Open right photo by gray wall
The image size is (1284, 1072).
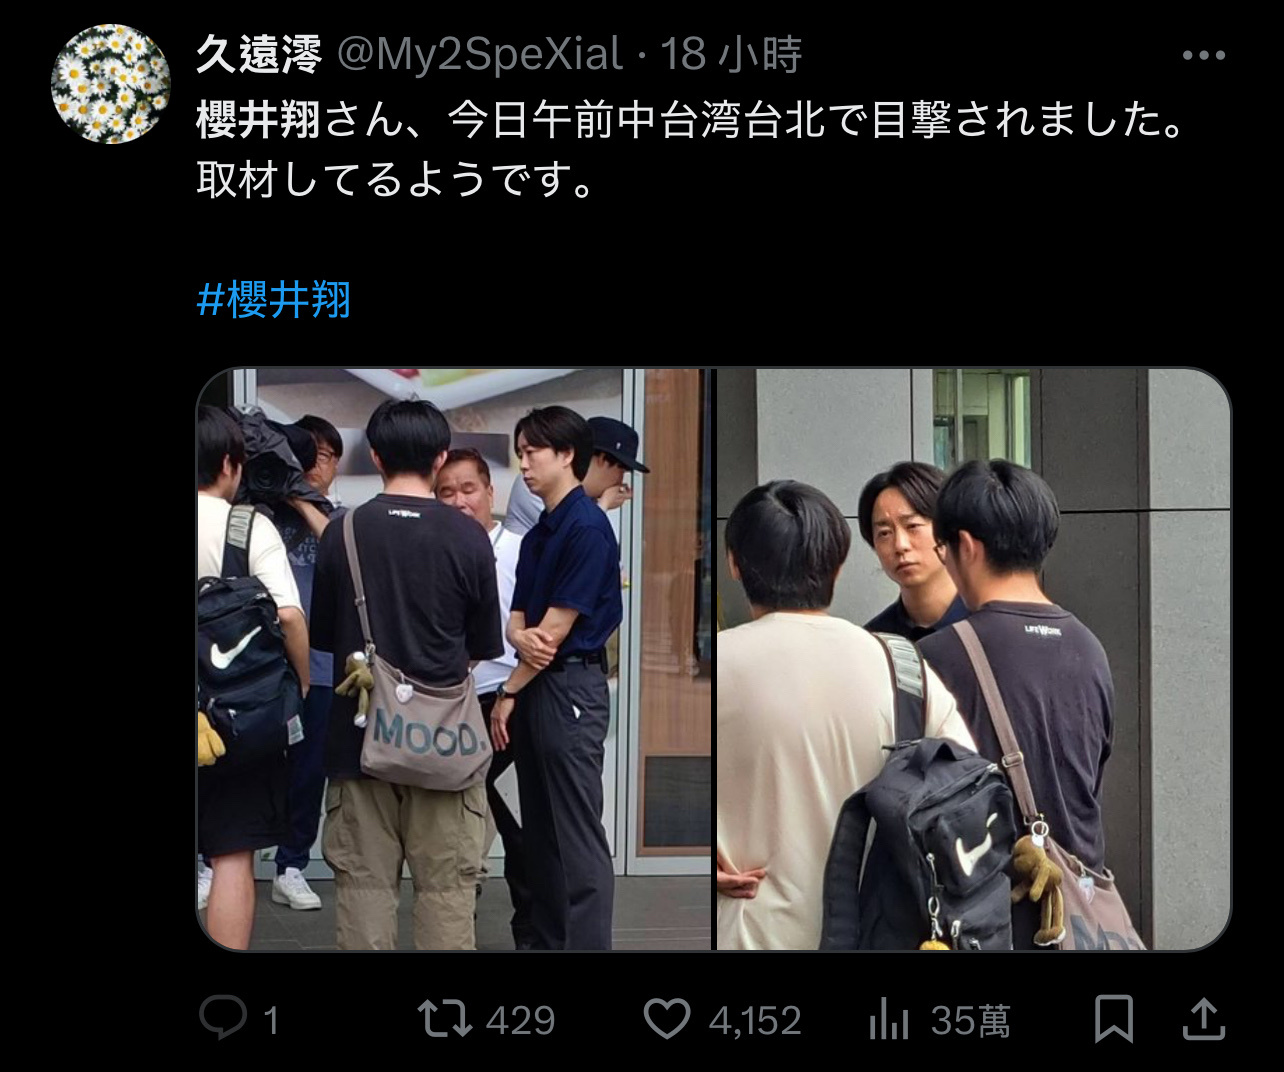pos(974,659)
